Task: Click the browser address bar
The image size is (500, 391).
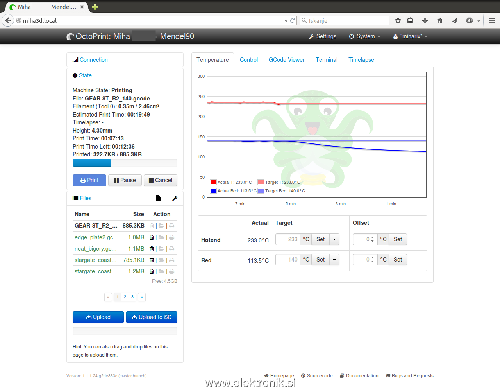Action: click(150, 21)
